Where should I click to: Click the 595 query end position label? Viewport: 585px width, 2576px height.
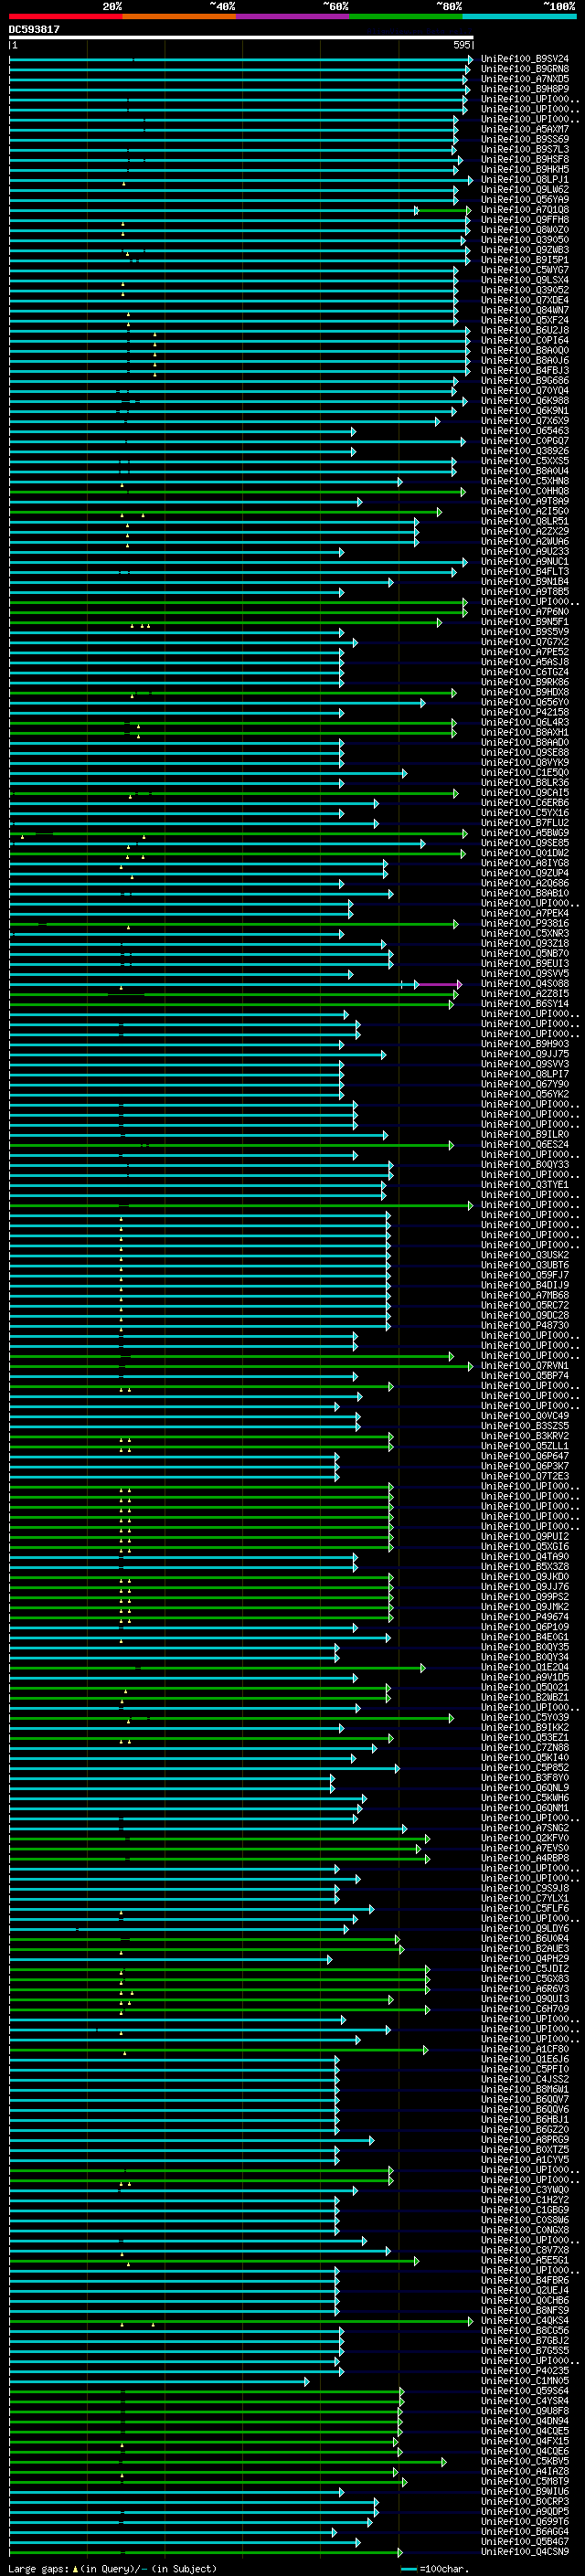coord(461,46)
